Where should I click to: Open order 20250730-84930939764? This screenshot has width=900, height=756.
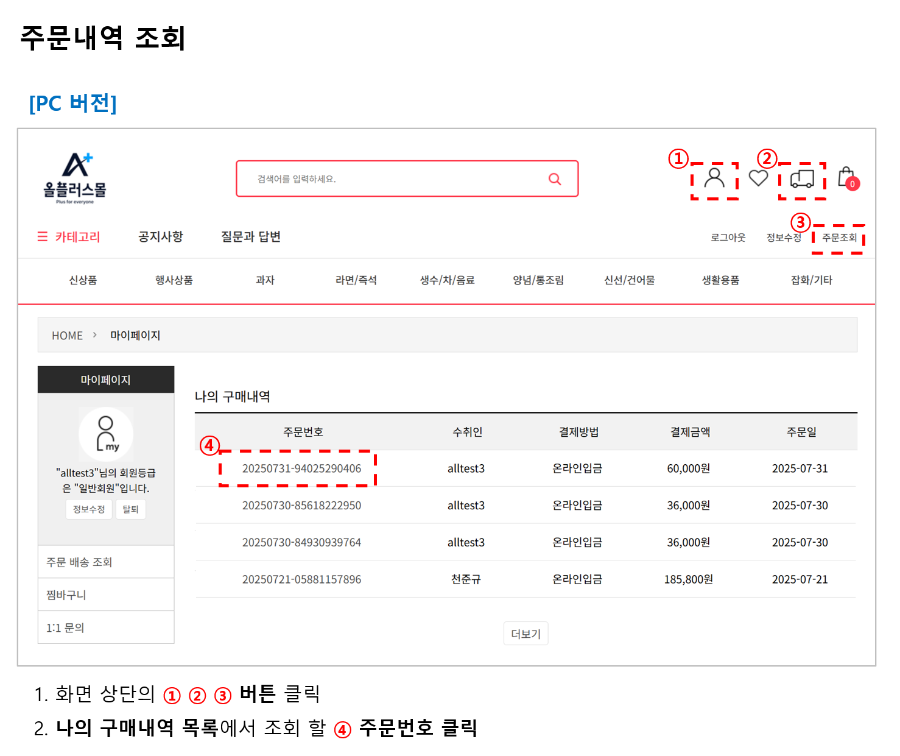coord(301,542)
